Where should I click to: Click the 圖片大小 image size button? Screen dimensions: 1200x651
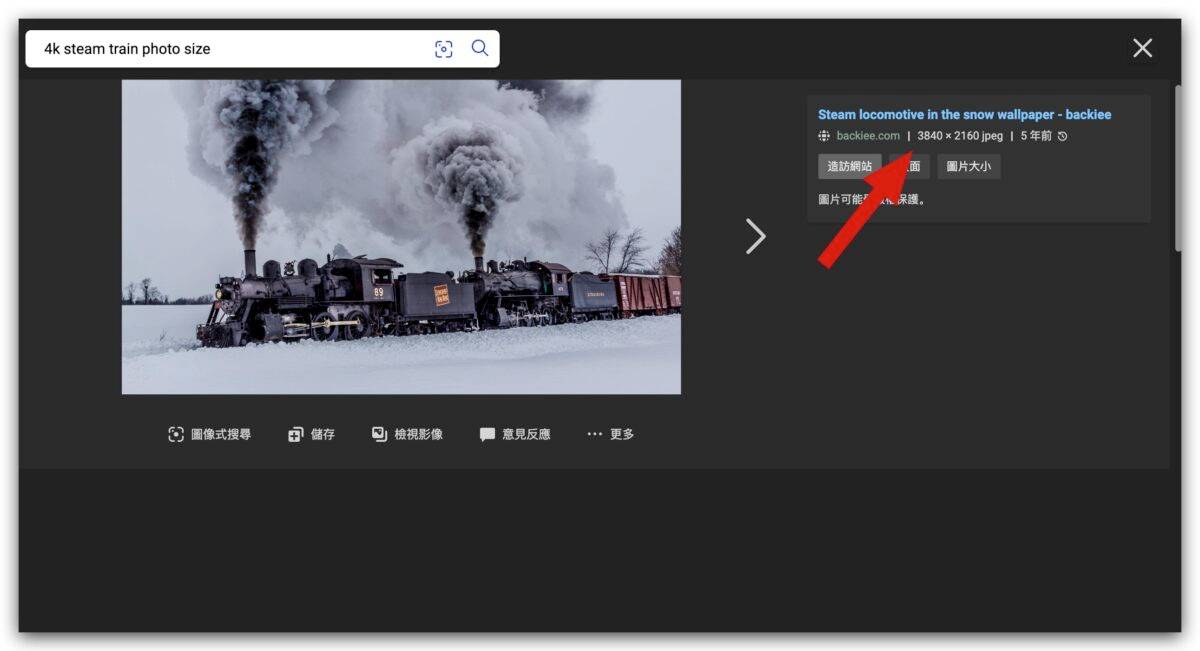[x=968, y=167]
